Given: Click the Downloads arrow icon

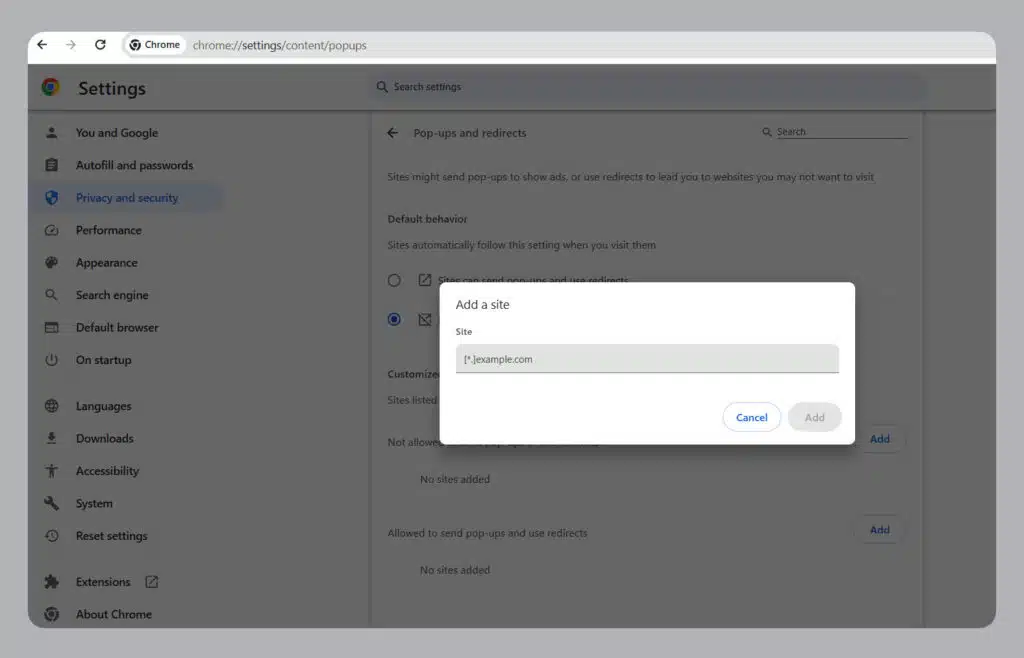Looking at the screenshot, I should pyautogui.click(x=52, y=439).
